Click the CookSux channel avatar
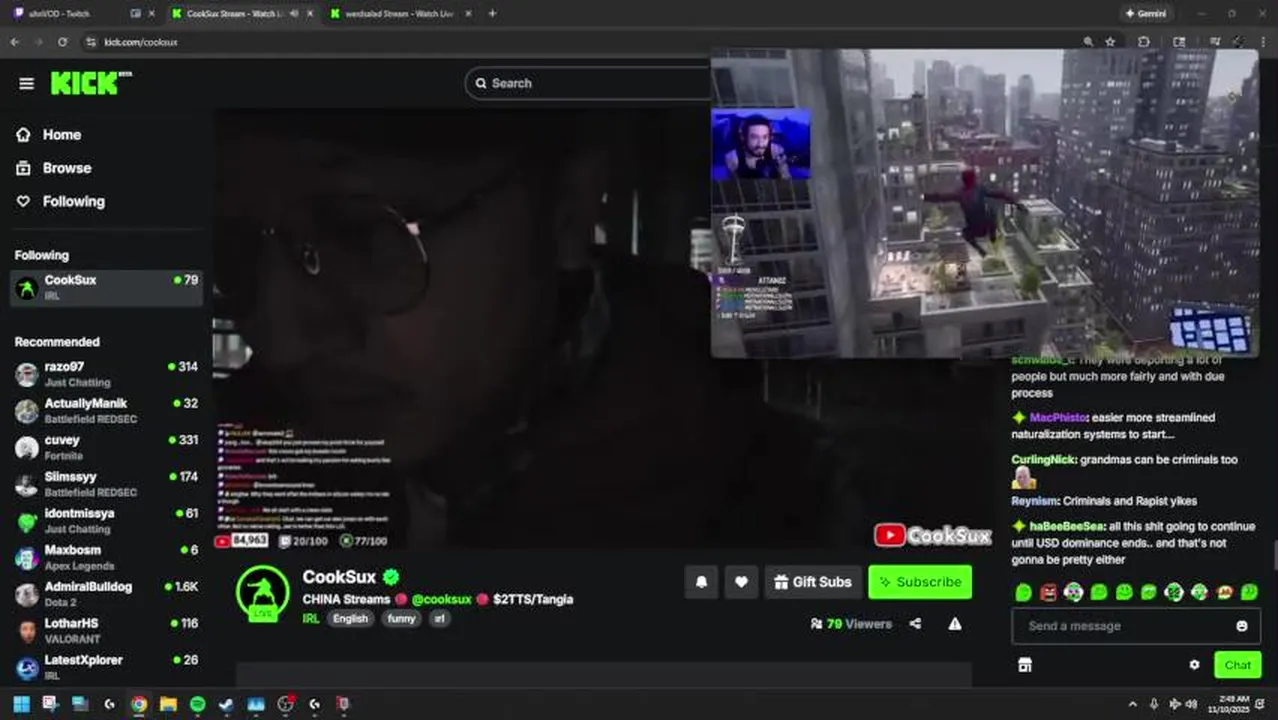The image size is (1278, 720). coord(263,593)
